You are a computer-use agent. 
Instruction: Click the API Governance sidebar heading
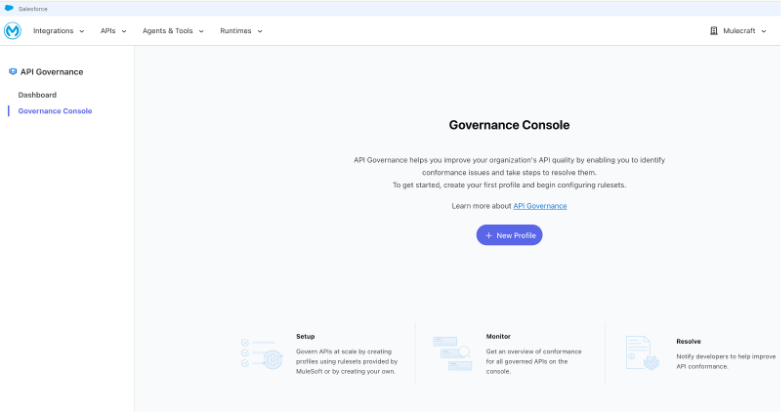51,72
